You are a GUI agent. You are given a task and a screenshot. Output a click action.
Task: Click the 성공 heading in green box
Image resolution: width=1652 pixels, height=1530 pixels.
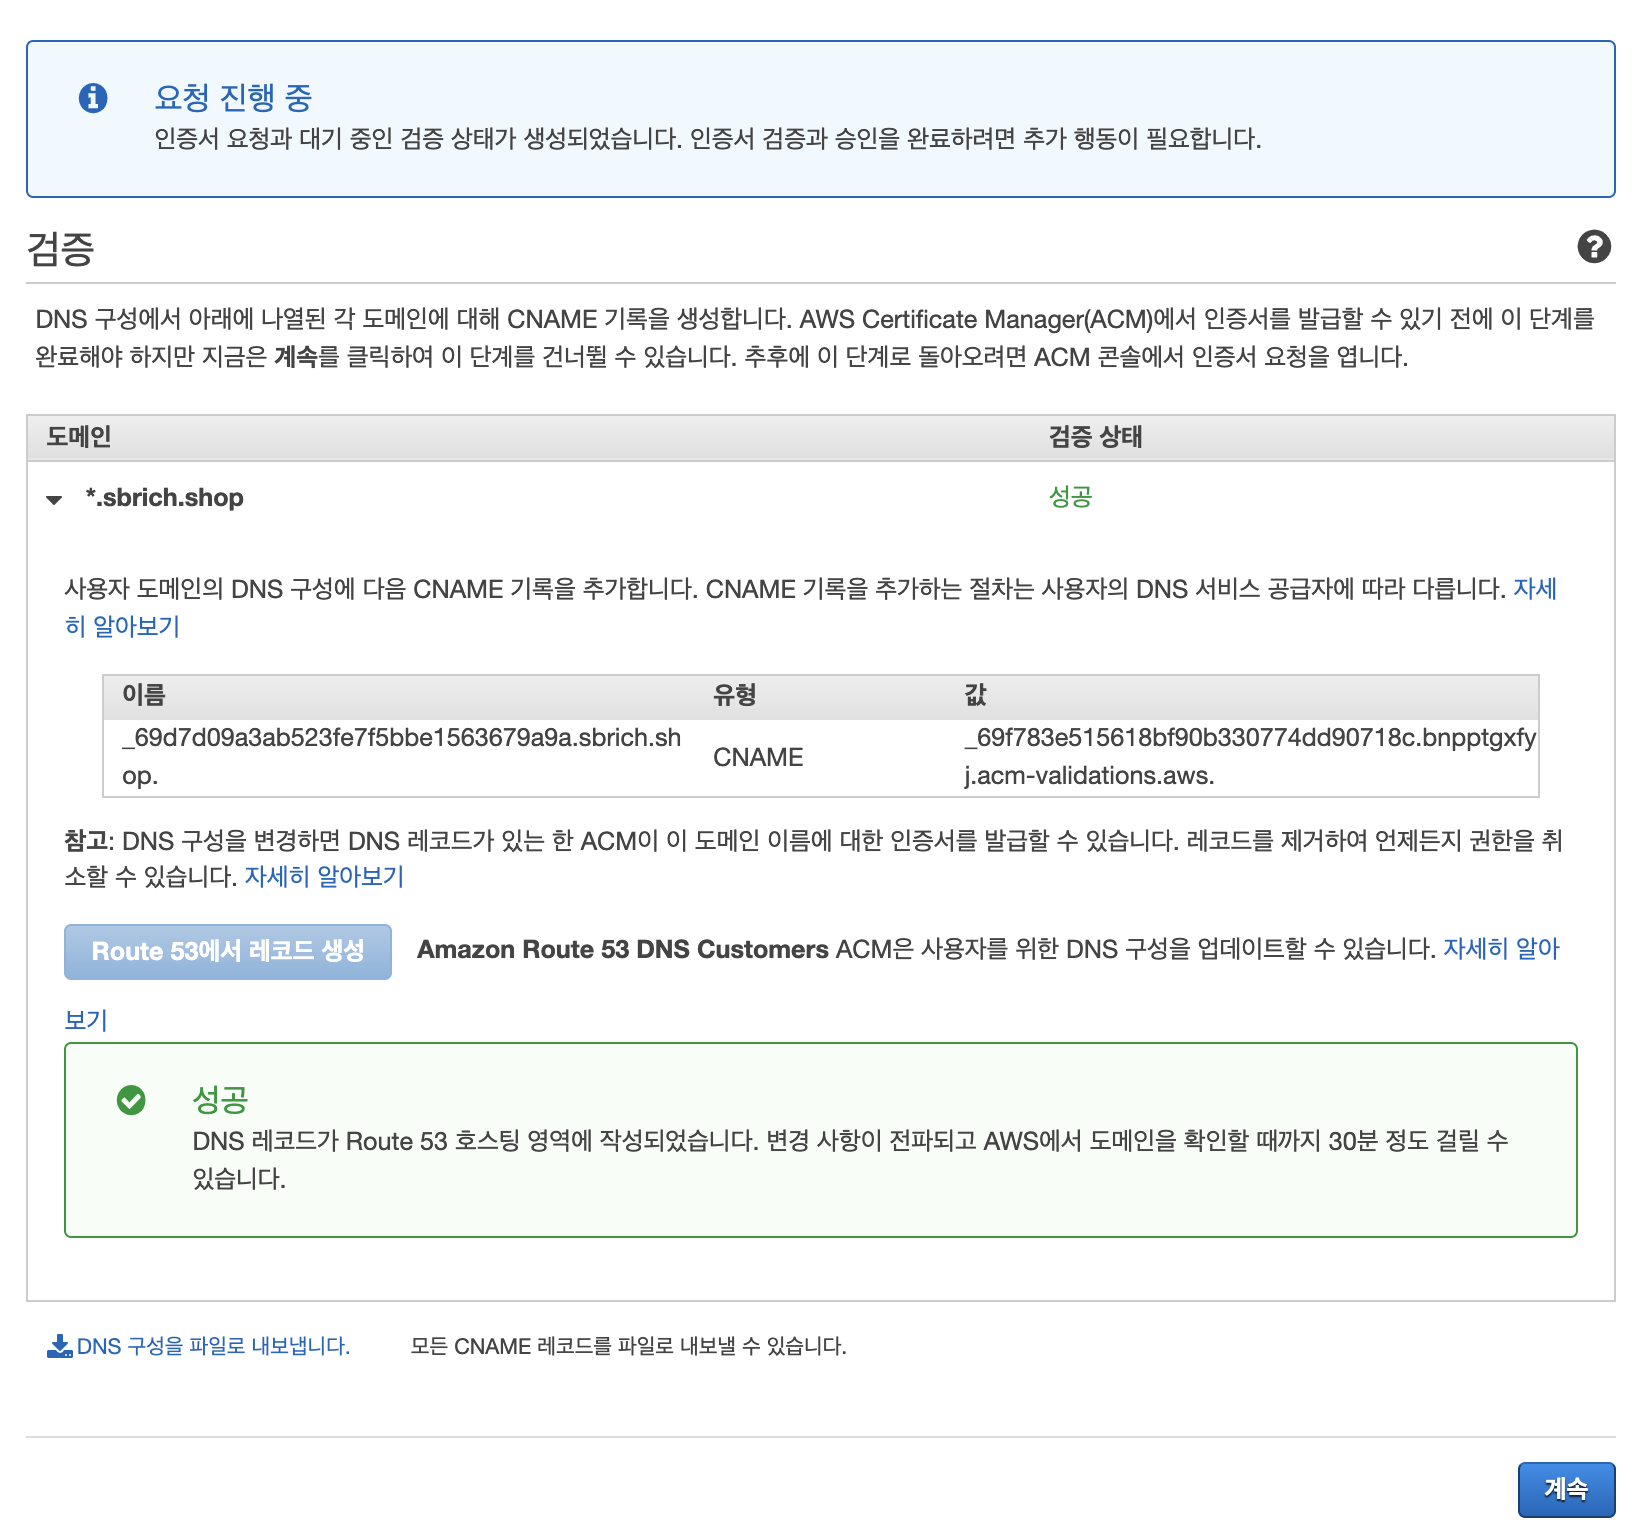click(220, 1099)
